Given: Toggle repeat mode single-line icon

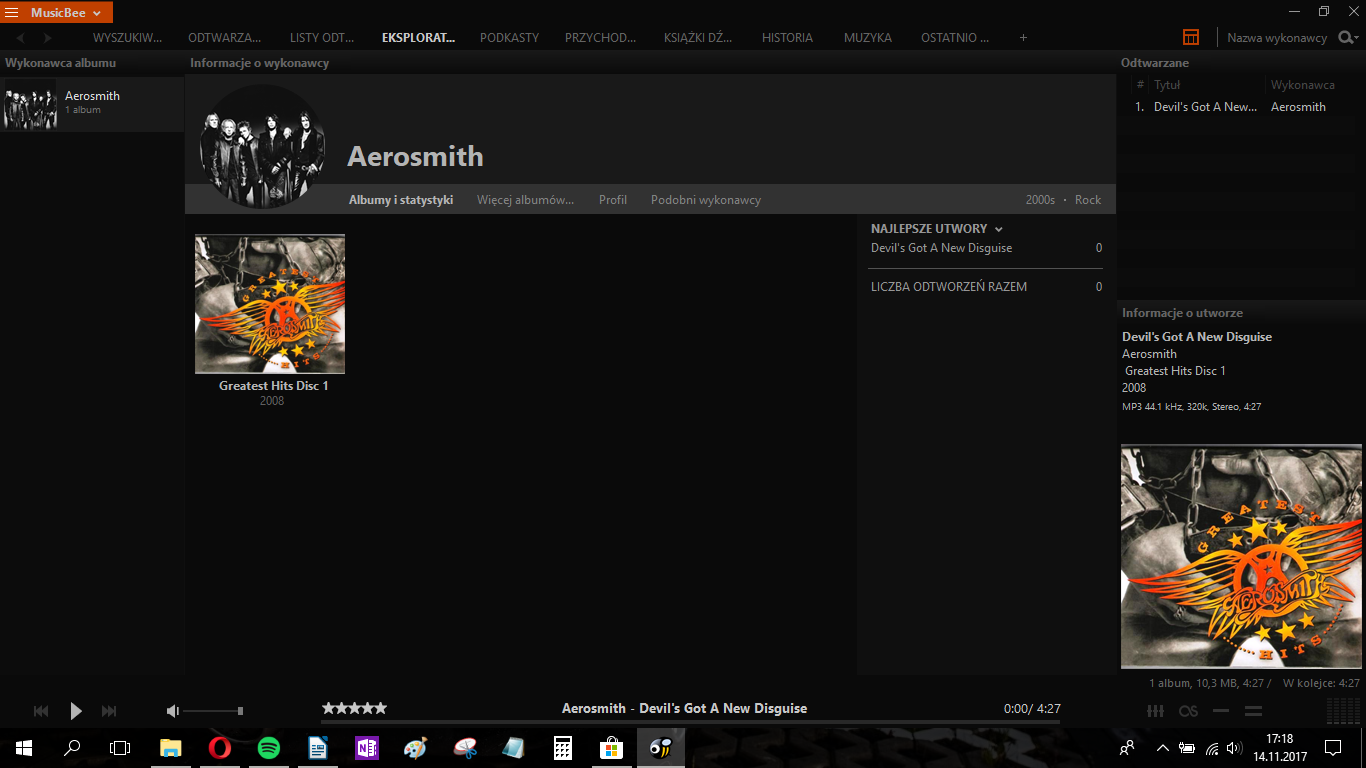Looking at the screenshot, I should tap(1220, 711).
